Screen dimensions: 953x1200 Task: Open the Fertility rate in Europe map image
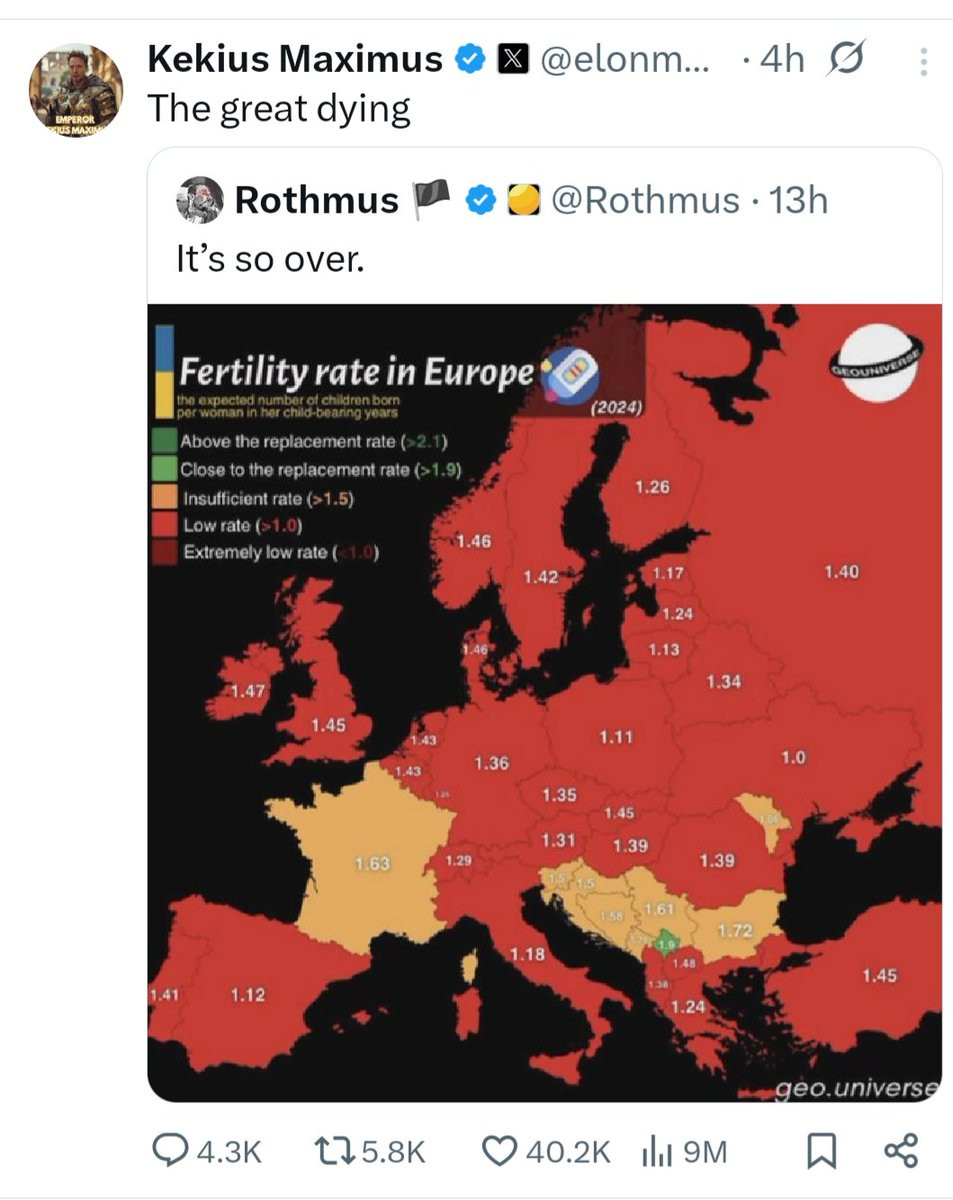pos(545,703)
